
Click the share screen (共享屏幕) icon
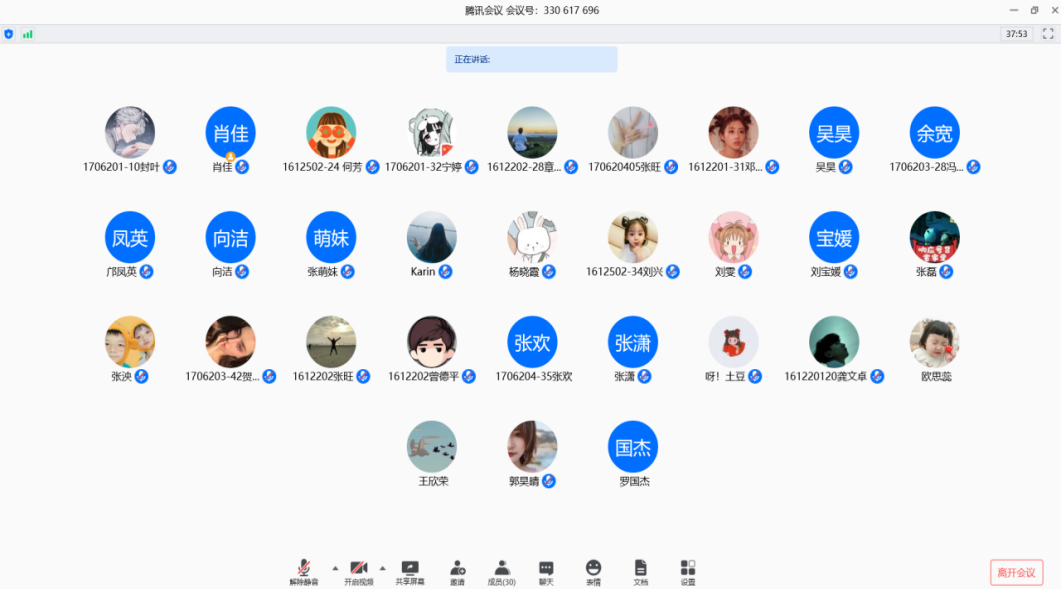pos(409,568)
